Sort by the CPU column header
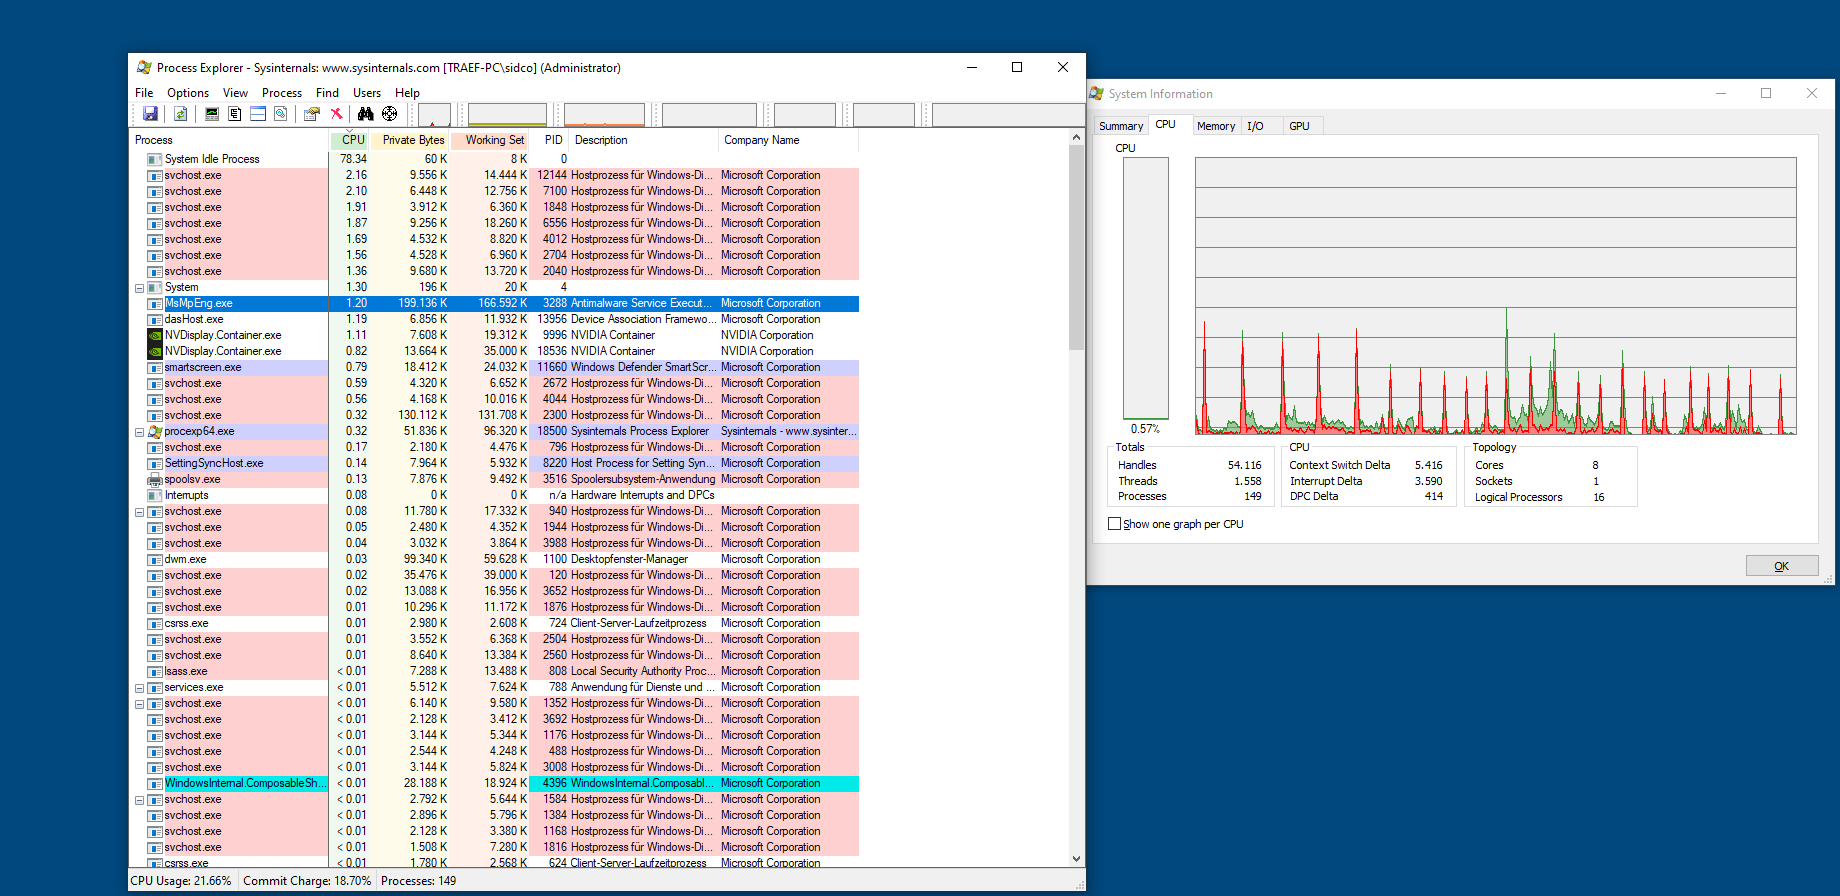The height and width of the screenshot is (896, 1840). point(350,140)
